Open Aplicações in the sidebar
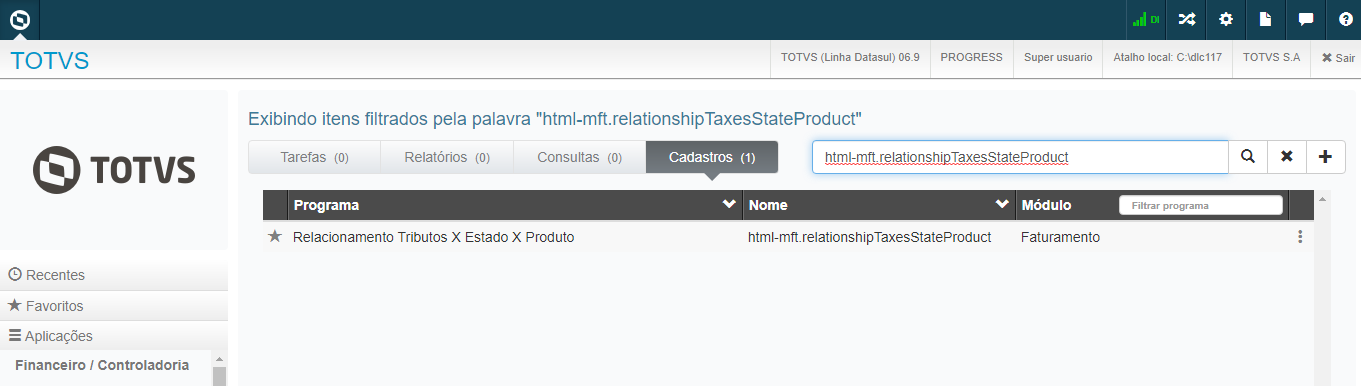Screen dimensions: 1363x386 (x=114, y=337)
